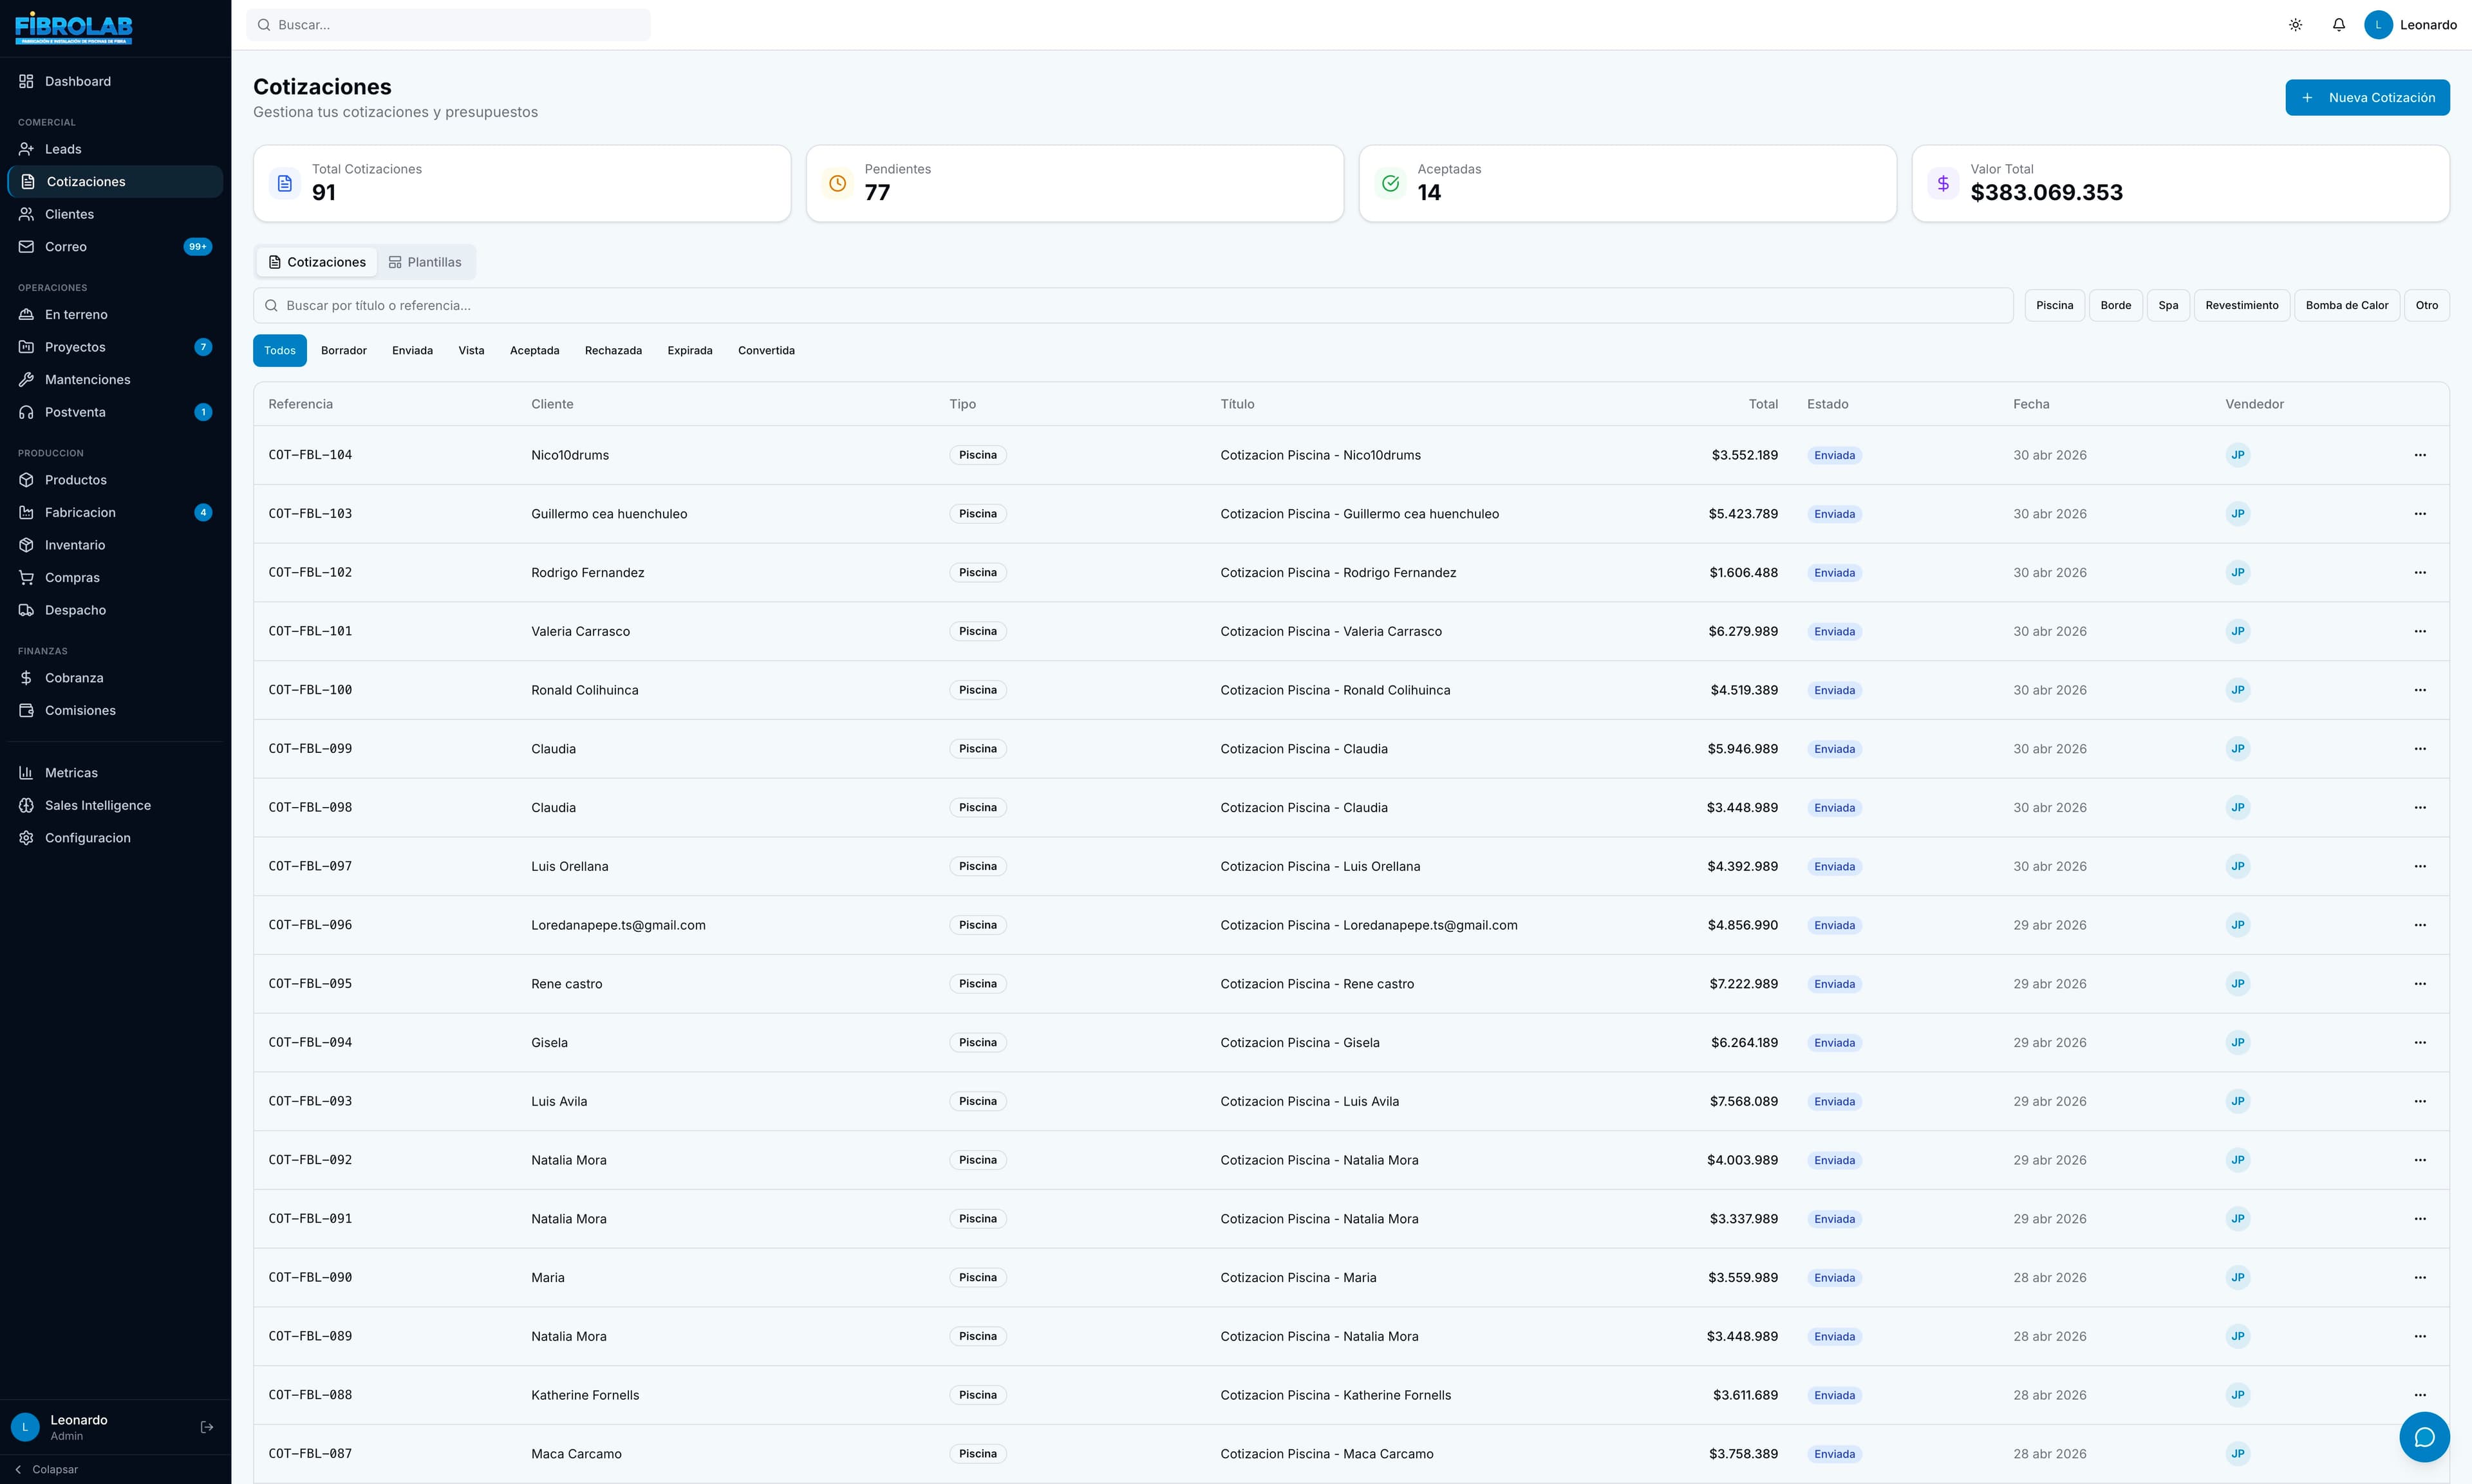Open Cobranza in the sidebar

tap(115, 678)
